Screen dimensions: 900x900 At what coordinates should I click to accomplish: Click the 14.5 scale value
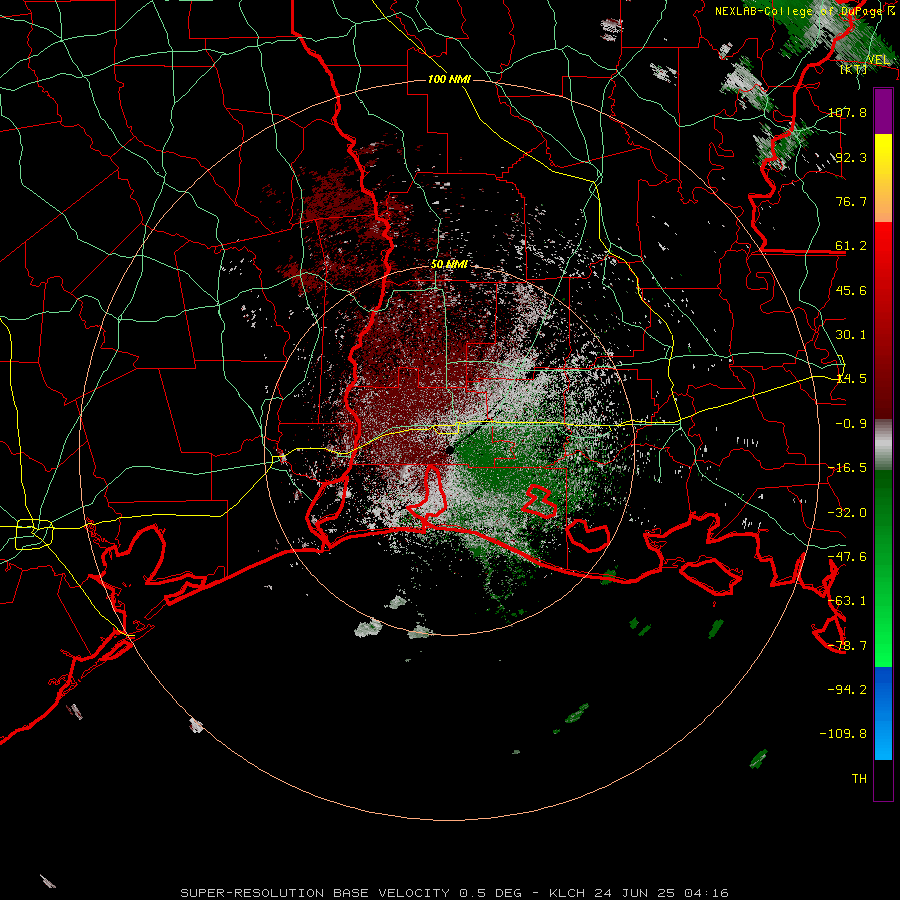(851, 379)
